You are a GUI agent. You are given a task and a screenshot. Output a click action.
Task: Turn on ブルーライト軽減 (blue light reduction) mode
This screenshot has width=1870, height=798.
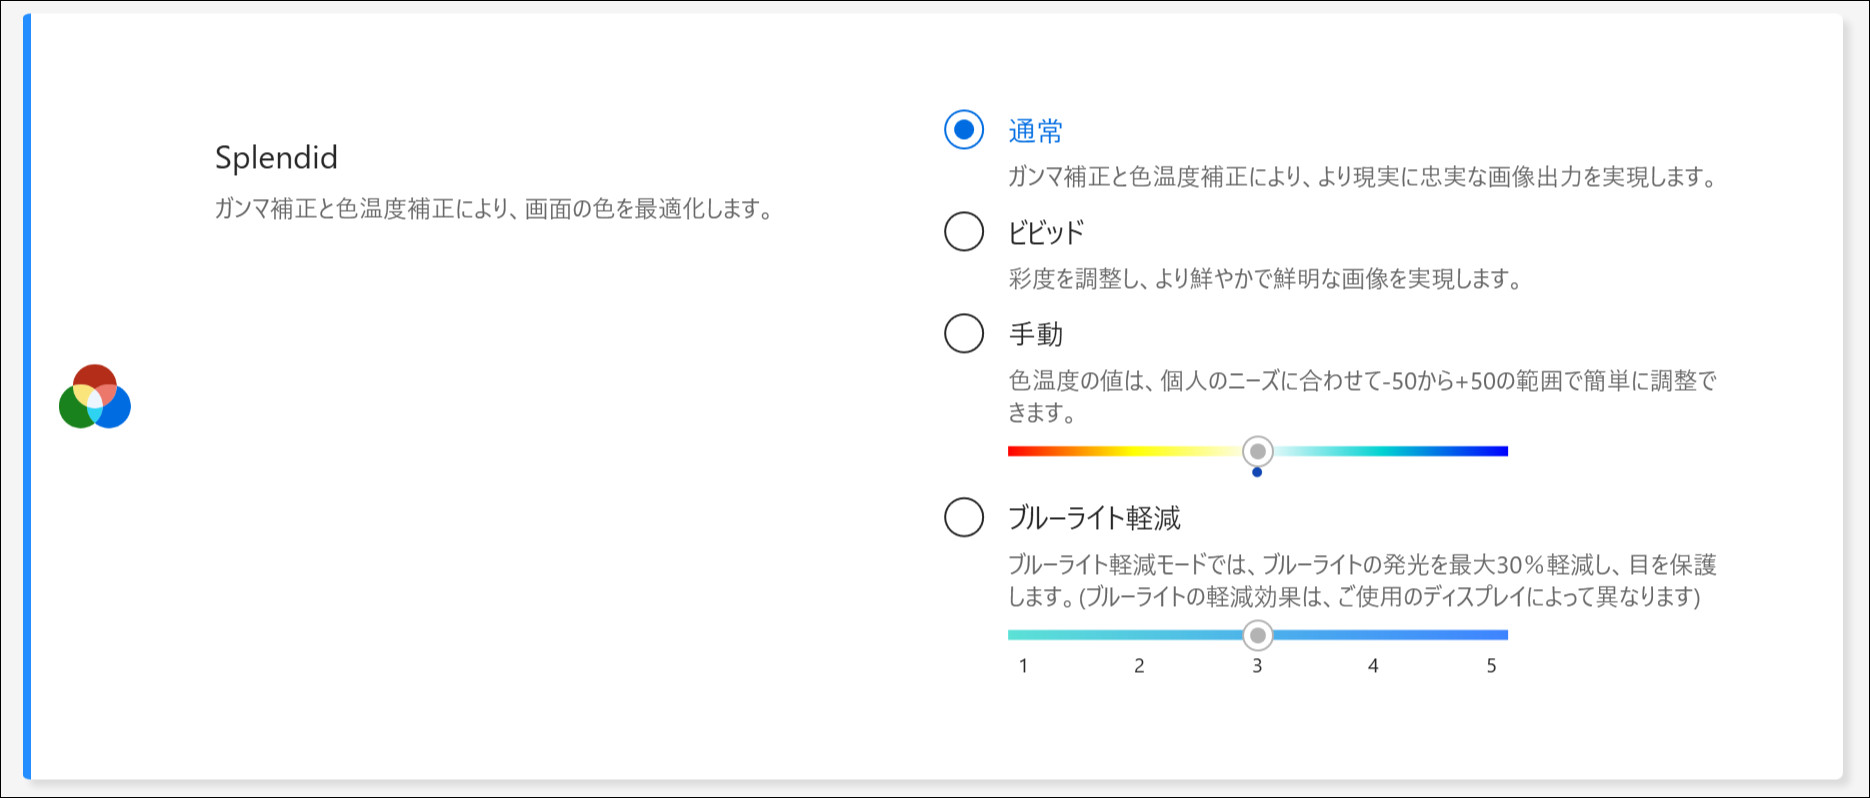point(963,519)
